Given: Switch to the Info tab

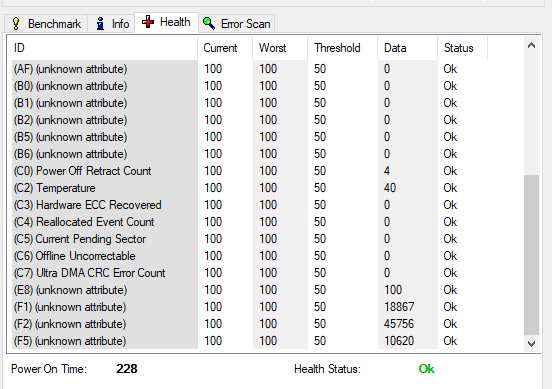Looking at the screenshot, I should (x=112, y=24).
